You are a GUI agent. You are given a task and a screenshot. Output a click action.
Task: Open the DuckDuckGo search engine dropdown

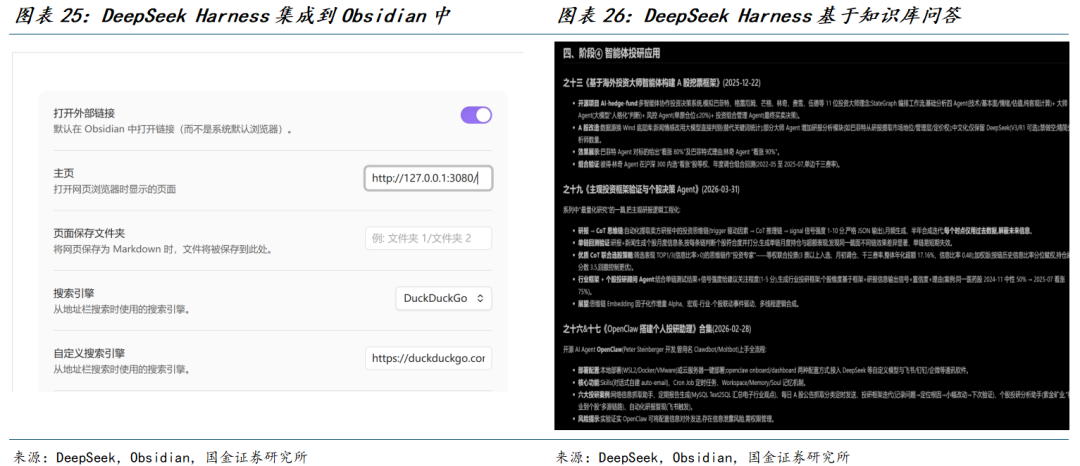click(444, 298)
